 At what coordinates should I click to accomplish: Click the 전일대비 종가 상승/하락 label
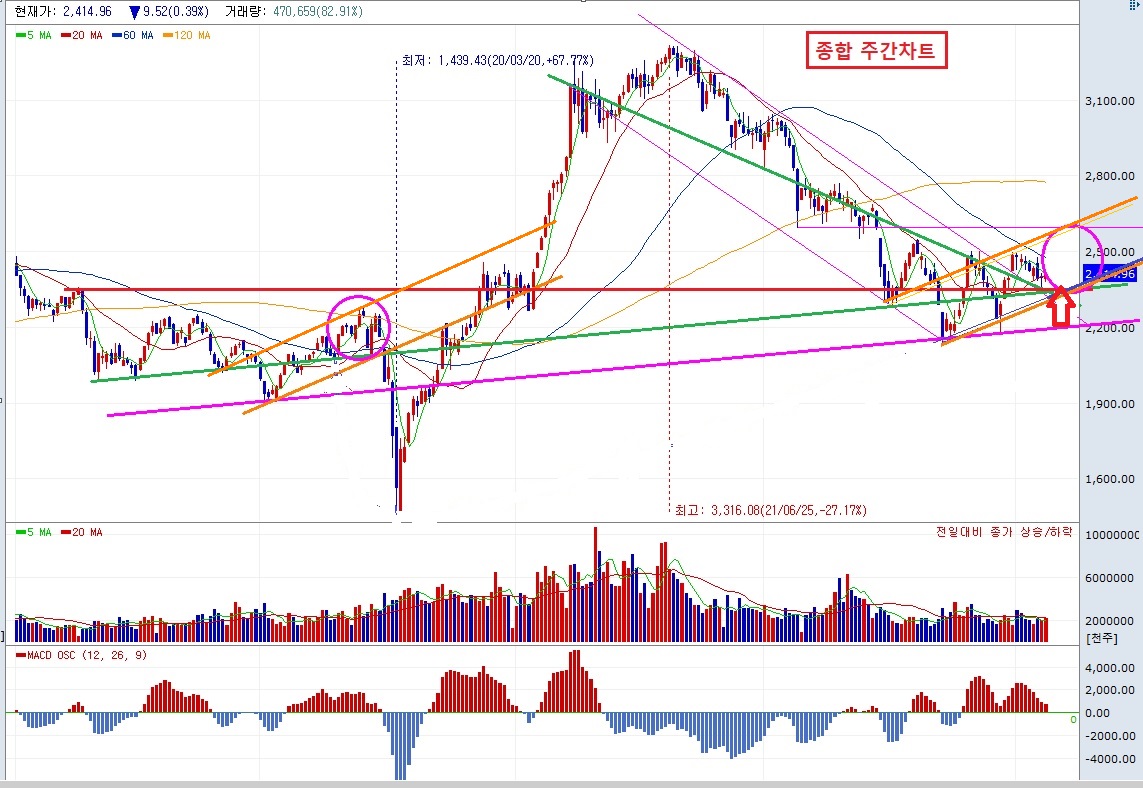click(1004, 532)
